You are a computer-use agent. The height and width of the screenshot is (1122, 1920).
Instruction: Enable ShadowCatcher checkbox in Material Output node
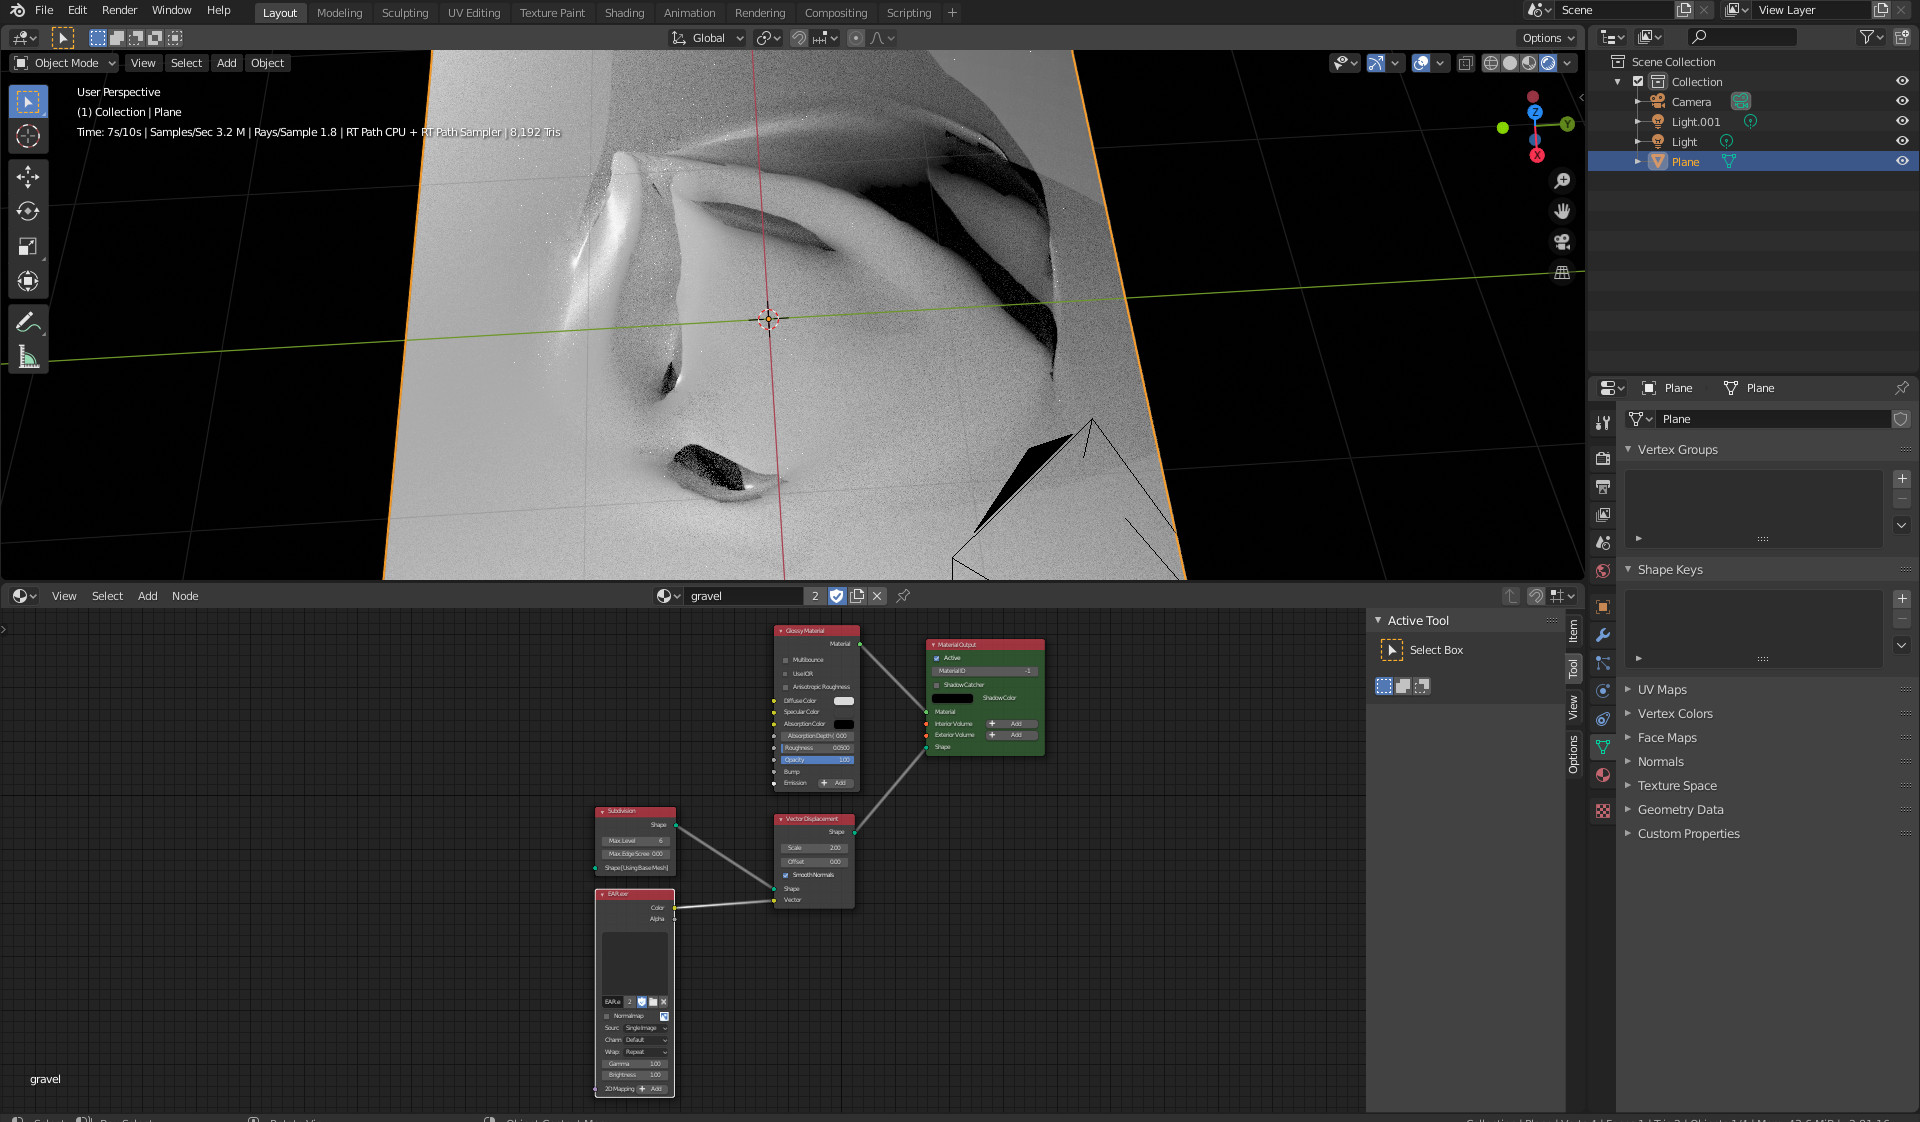(x=936, y=685)
